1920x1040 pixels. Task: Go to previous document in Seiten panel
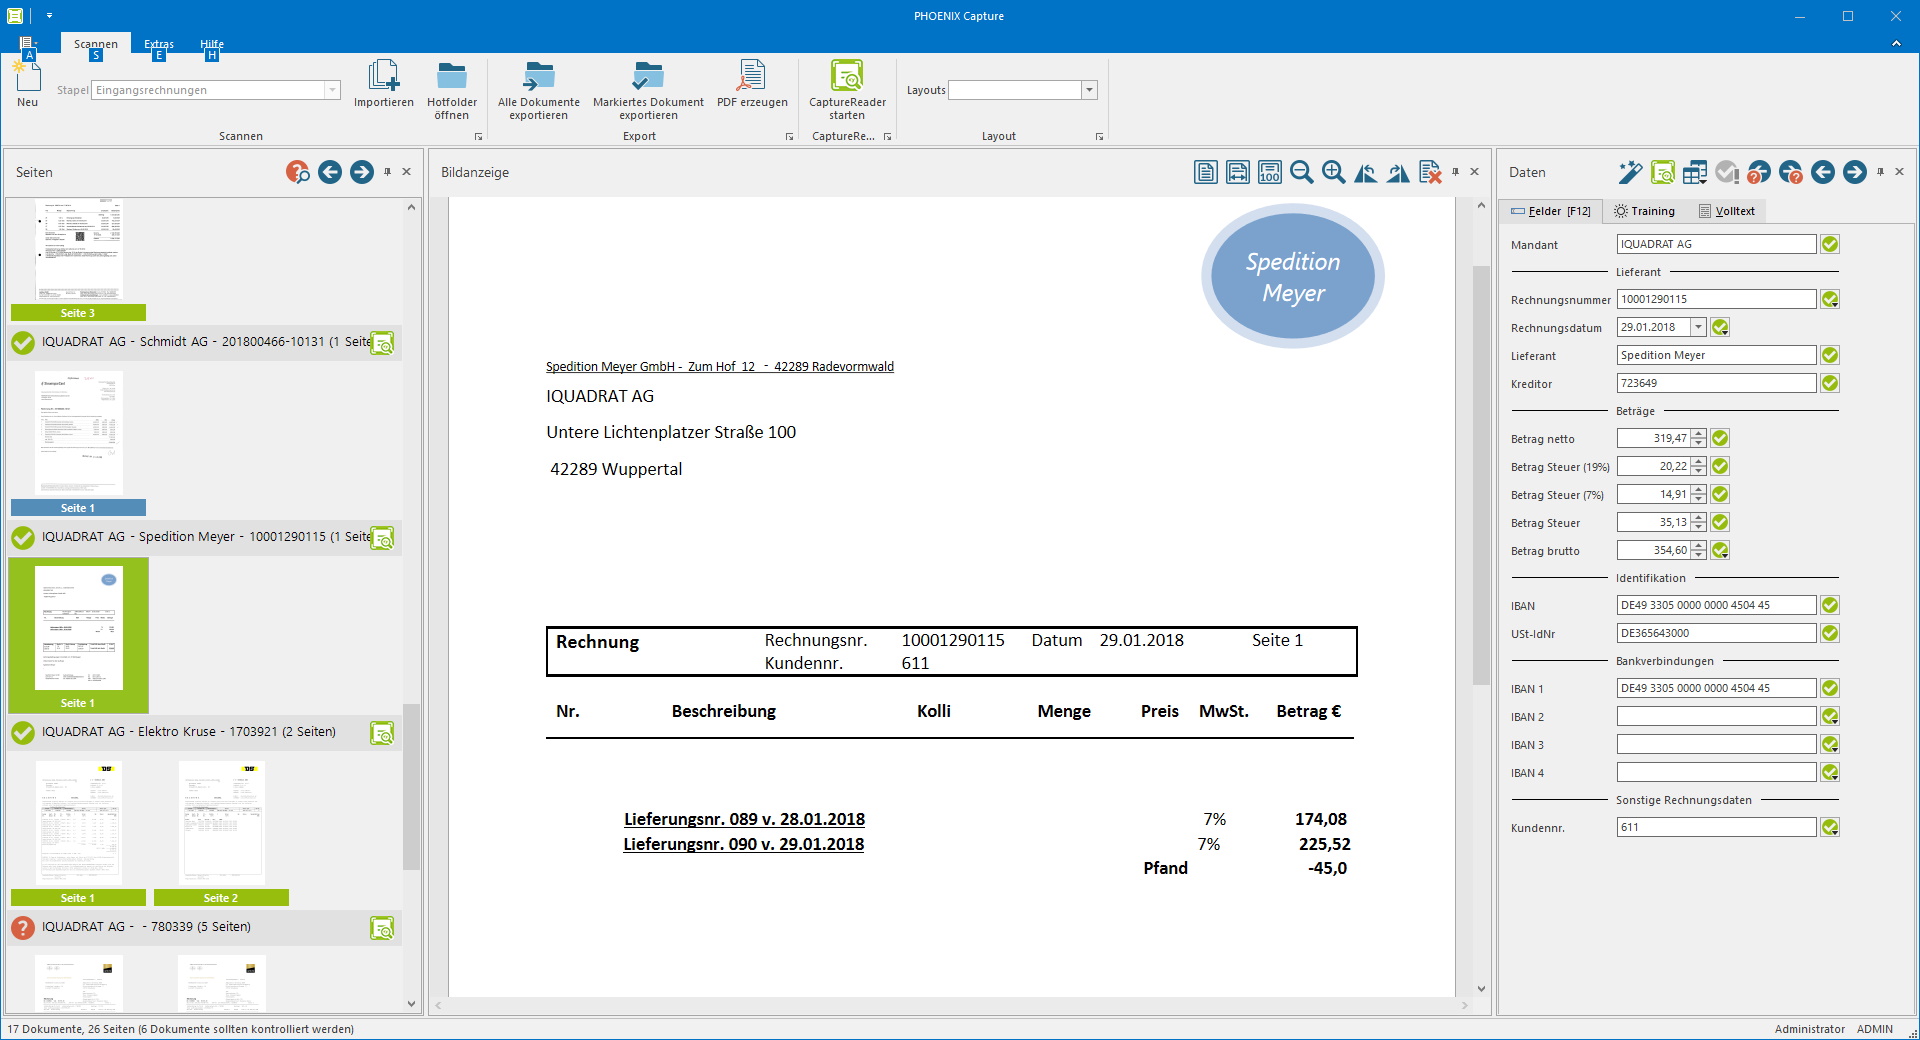pyautogui.click(x=330, y=172)
